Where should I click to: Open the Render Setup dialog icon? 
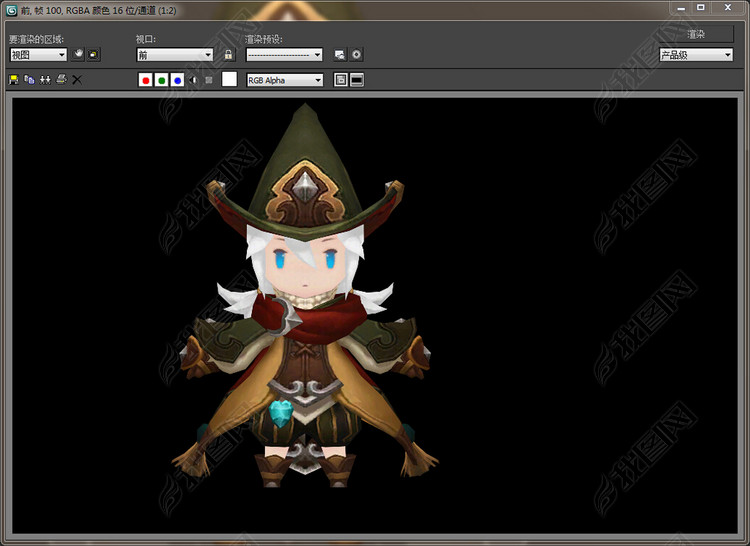click(340, 55)
